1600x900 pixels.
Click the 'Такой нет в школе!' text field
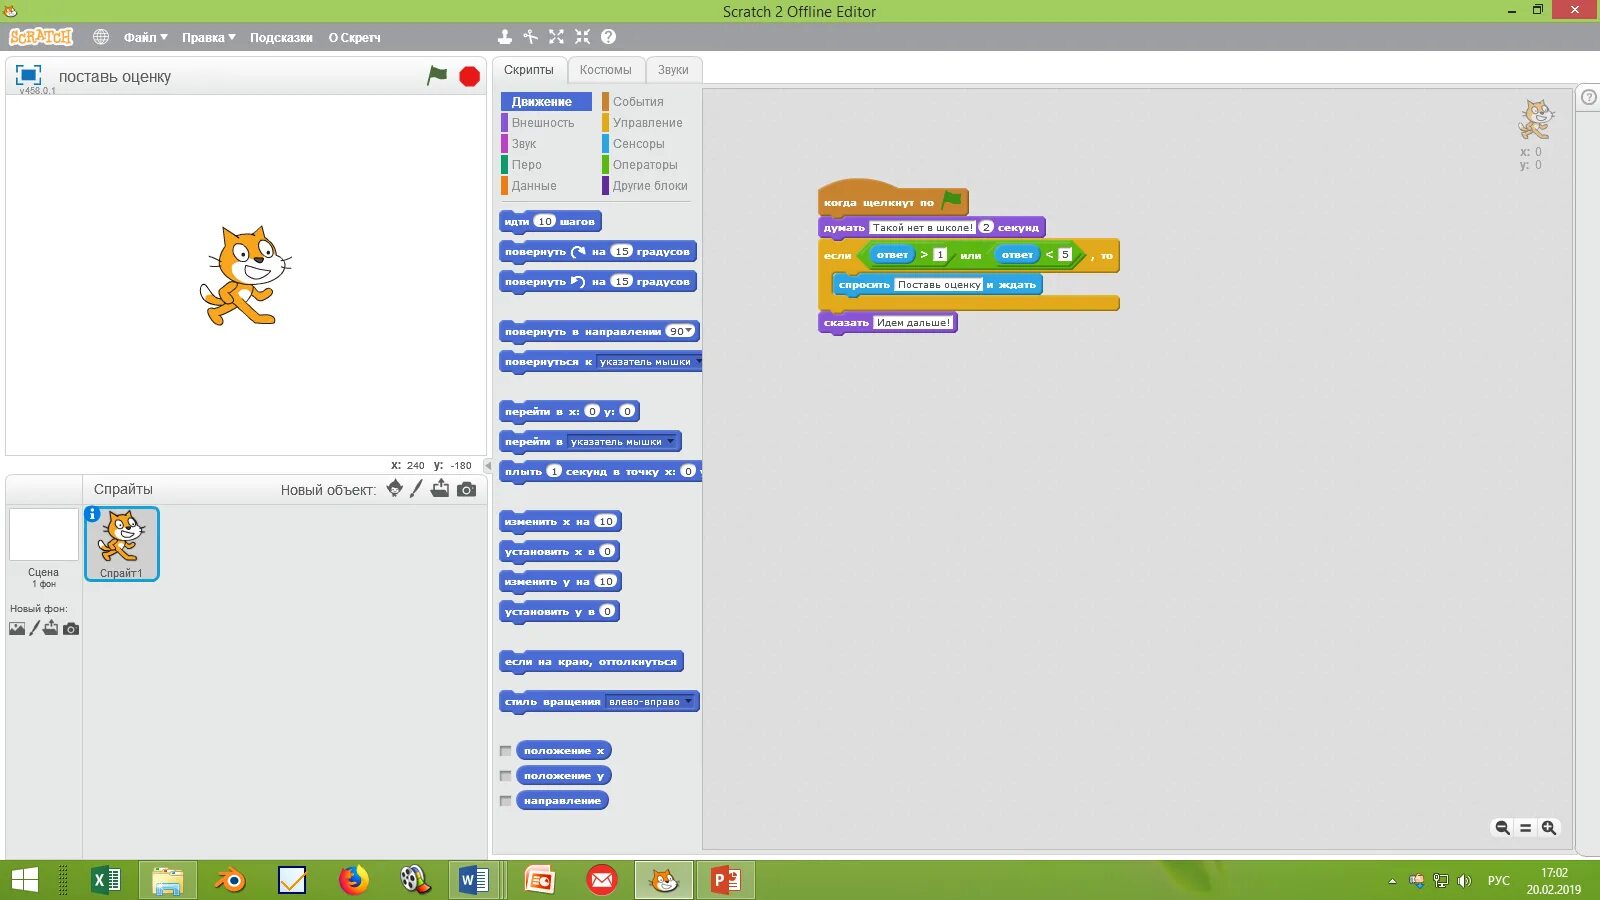(922, 227)
